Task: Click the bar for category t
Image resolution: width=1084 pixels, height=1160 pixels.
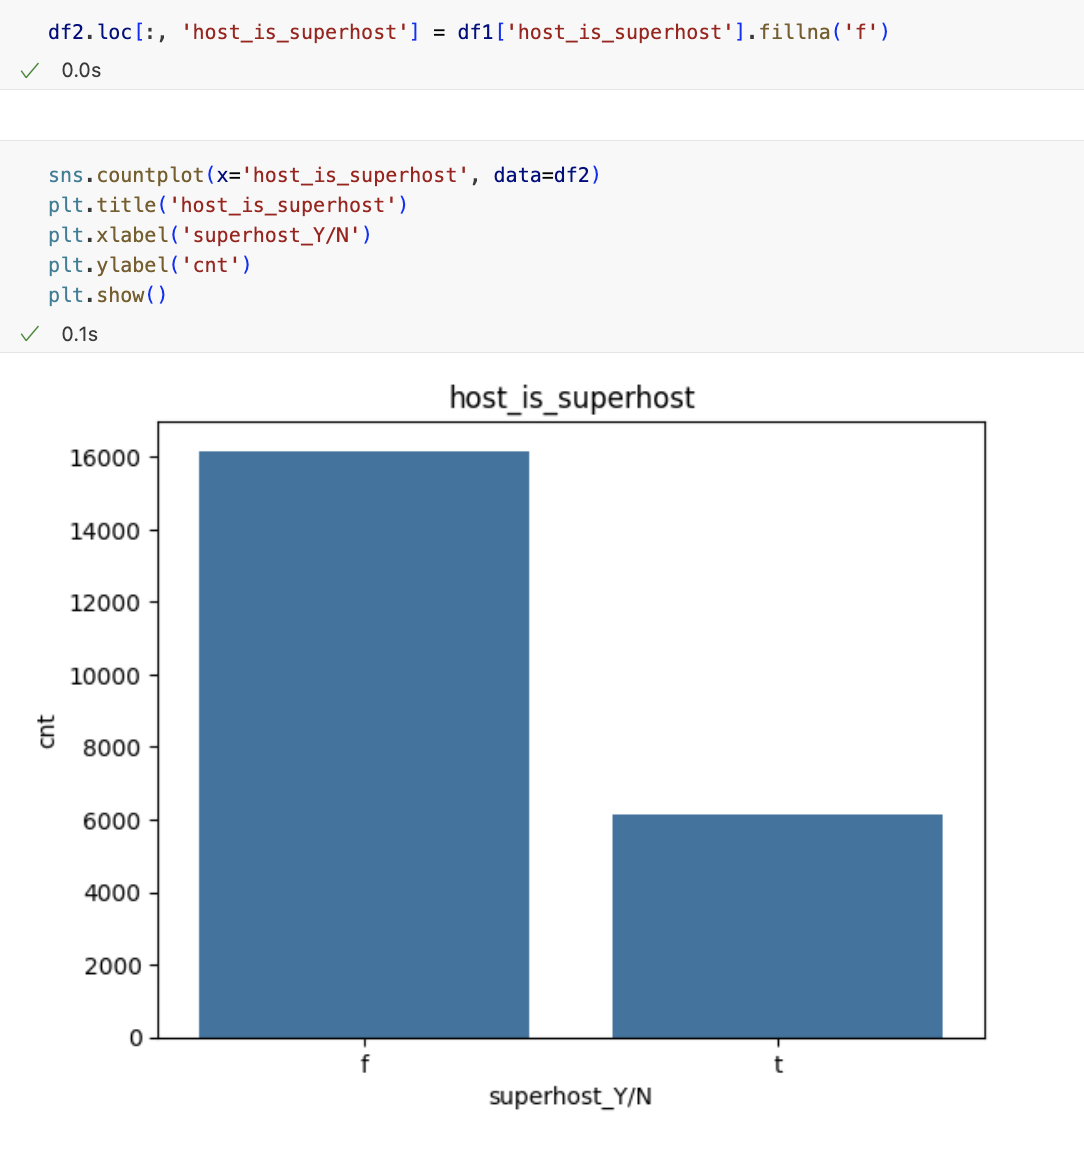Action: click(777, 926)
